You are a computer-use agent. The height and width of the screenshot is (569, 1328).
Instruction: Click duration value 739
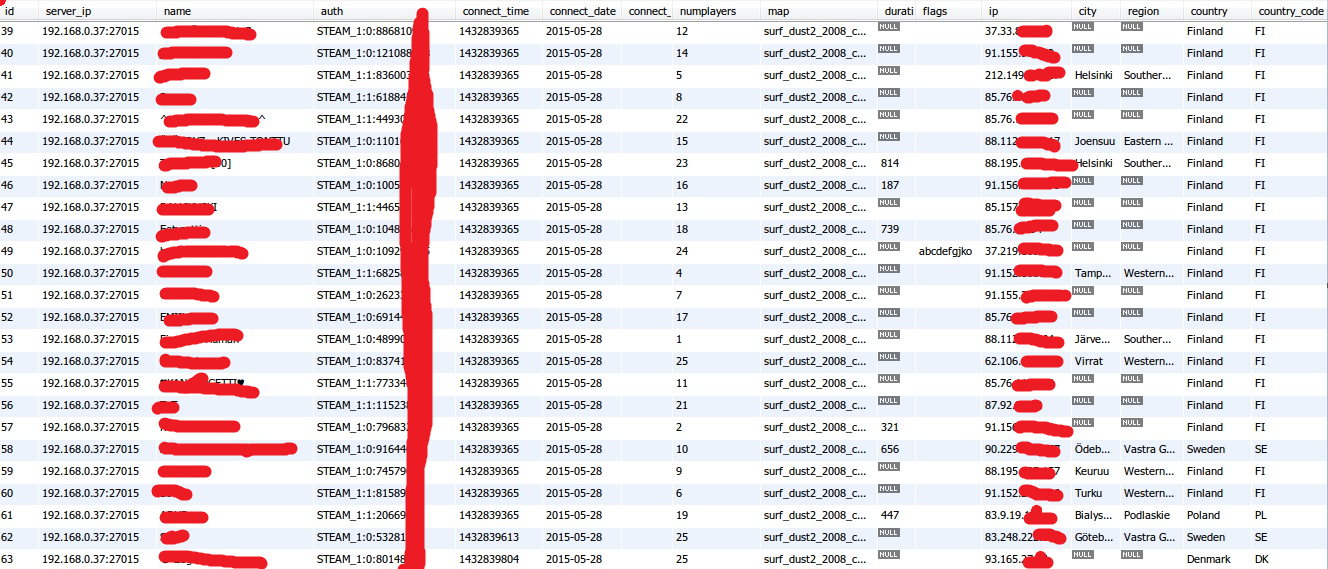889,229
